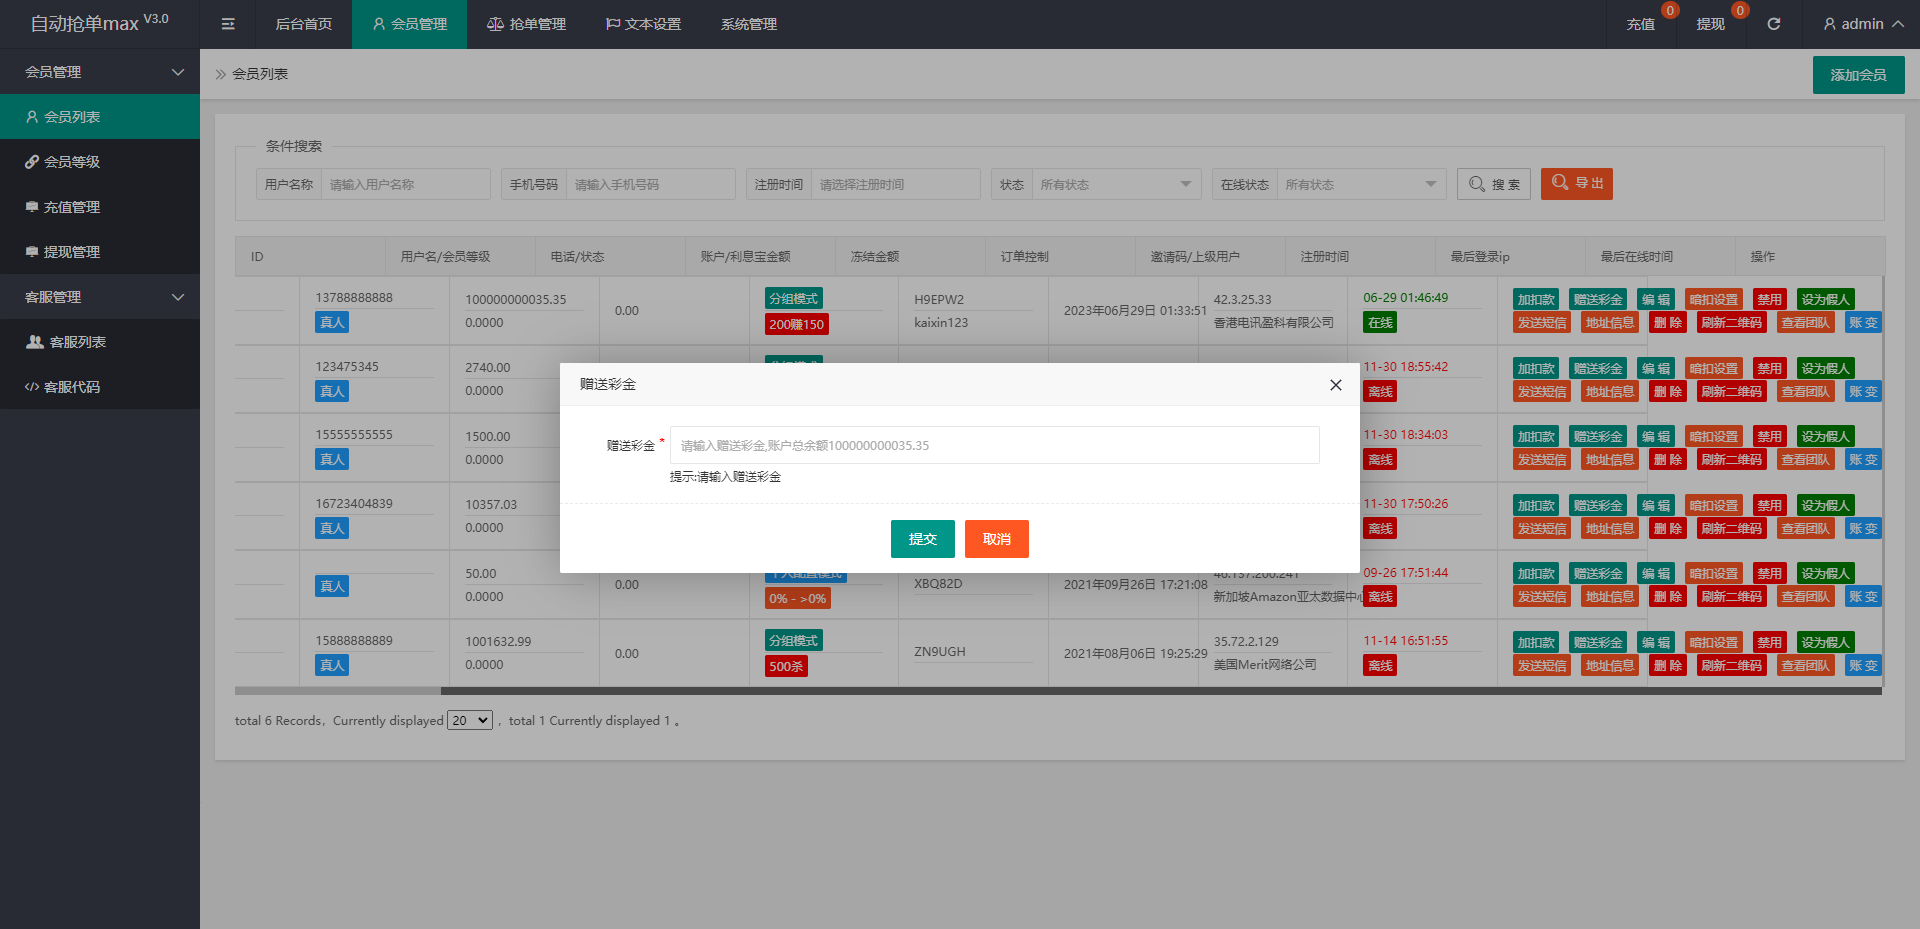Open the records-per-page dropdown showing 20
Image resolution: width=1920 pixels, height=929 pixels.
470,720
